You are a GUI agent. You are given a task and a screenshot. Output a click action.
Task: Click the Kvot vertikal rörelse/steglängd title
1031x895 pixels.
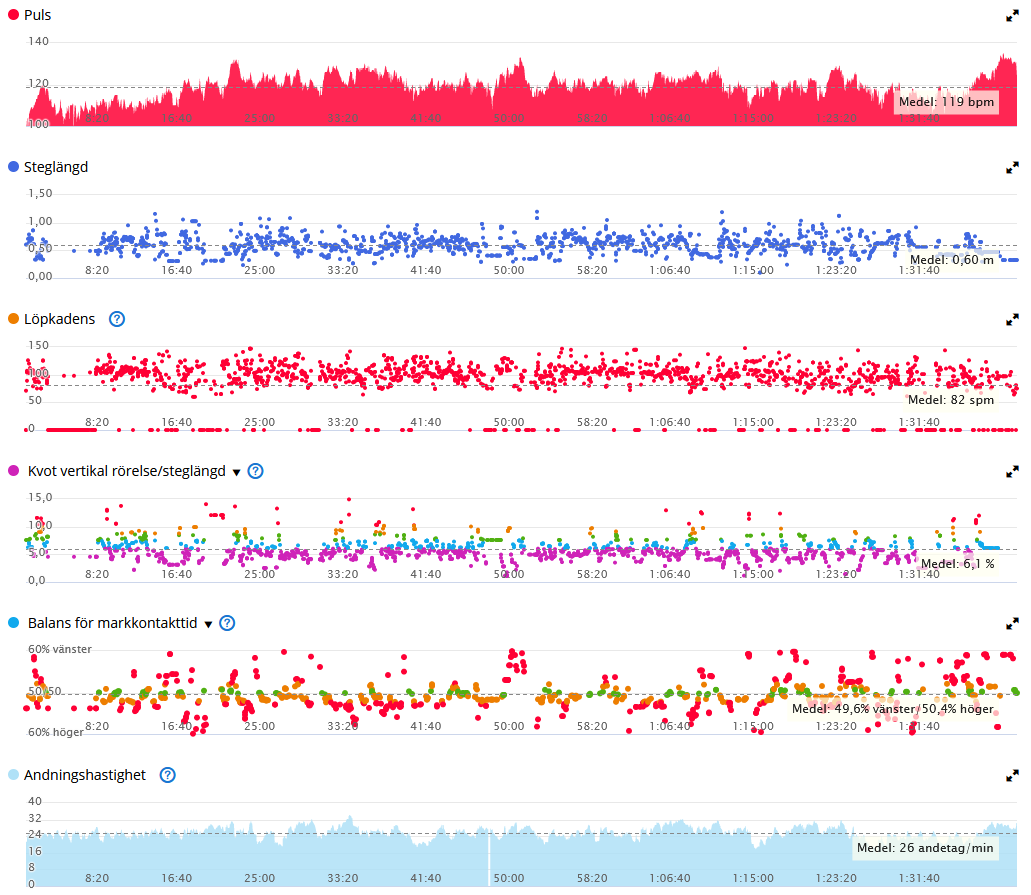point(126,471)
